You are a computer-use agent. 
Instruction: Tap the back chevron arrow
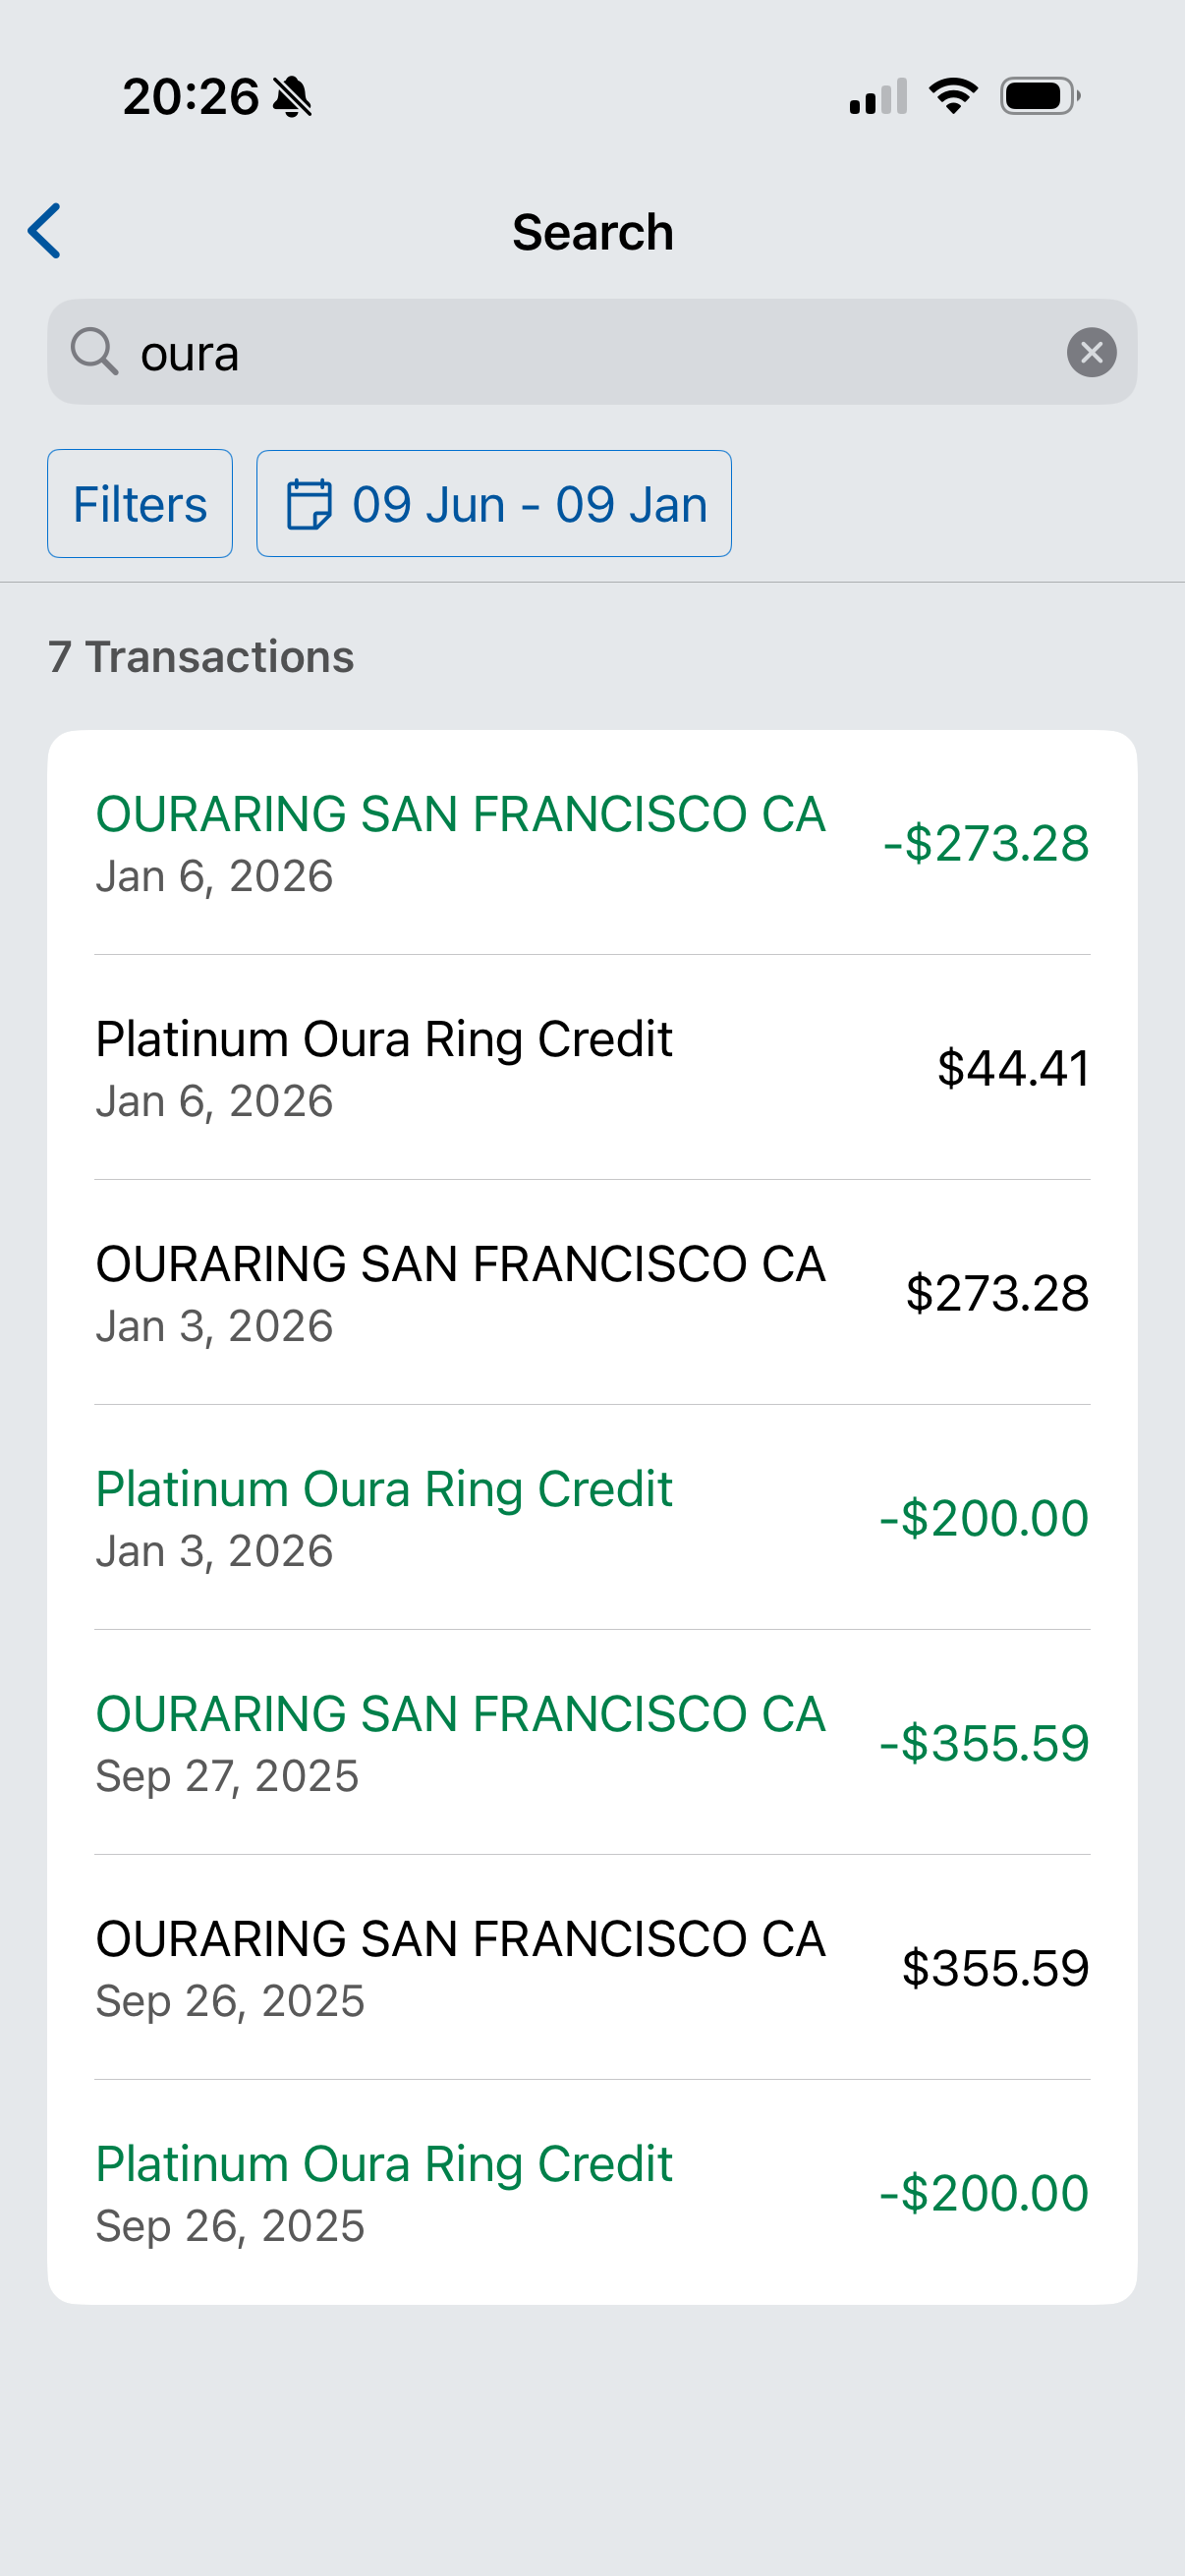(x=45, y=231)
